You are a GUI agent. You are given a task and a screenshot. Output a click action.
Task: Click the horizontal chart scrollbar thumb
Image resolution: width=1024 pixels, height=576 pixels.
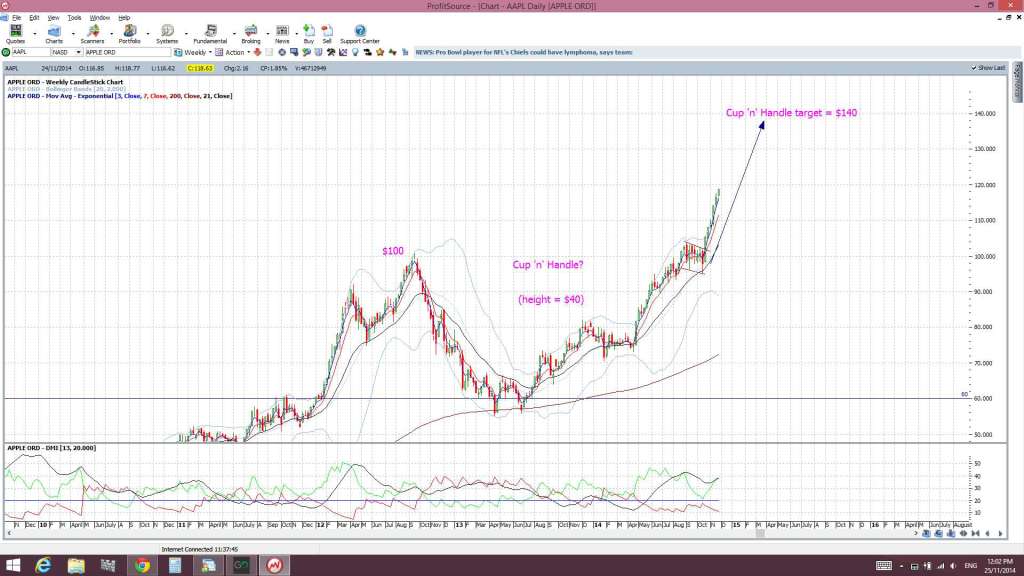[760, 534]
